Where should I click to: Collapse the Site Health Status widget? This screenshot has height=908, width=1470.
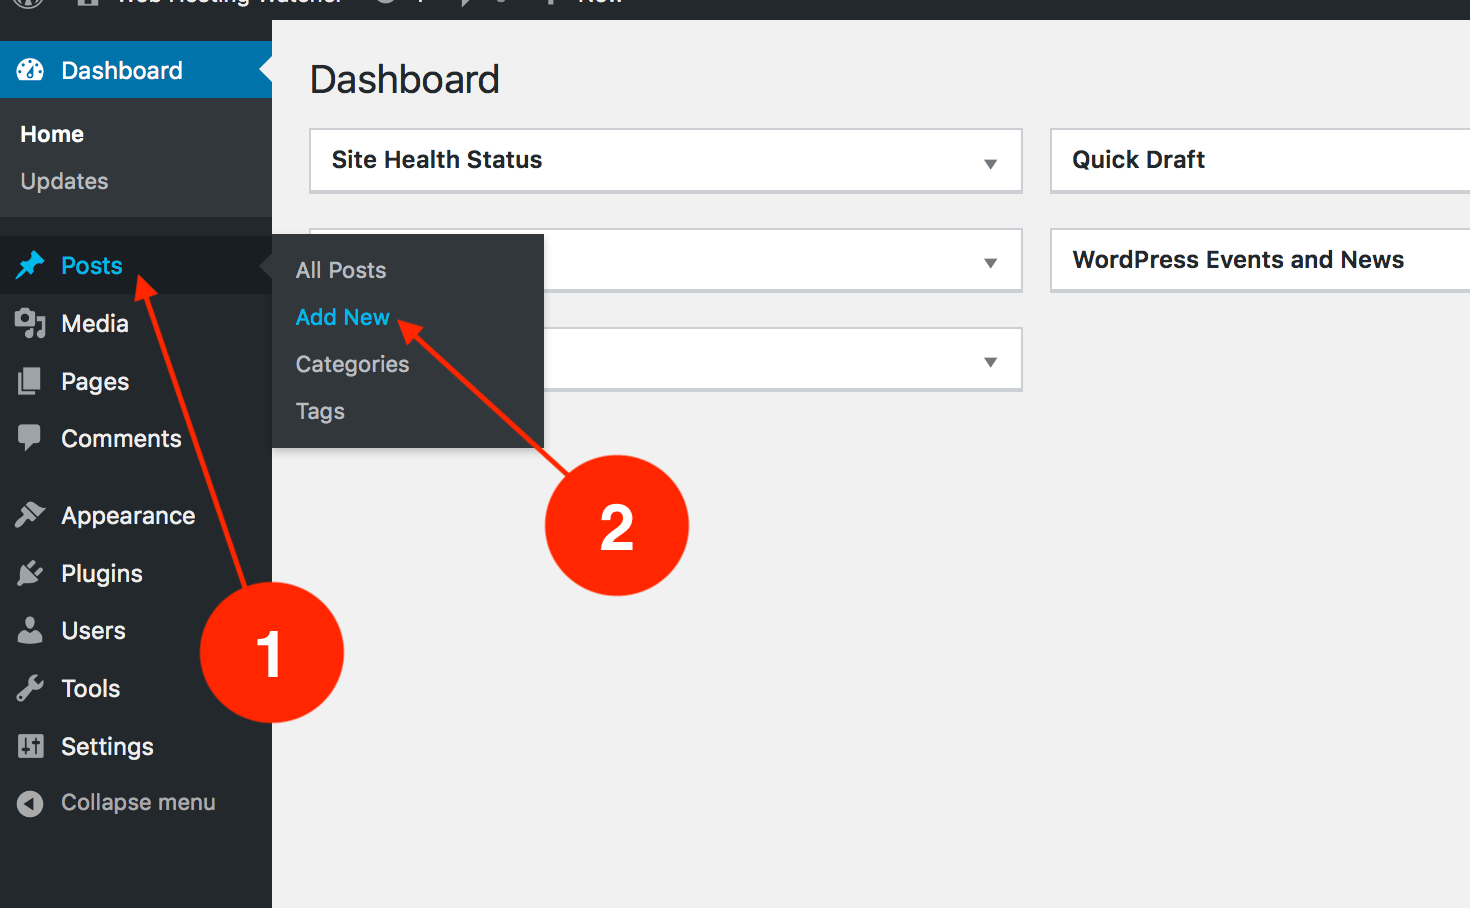[x=990, y=161]
